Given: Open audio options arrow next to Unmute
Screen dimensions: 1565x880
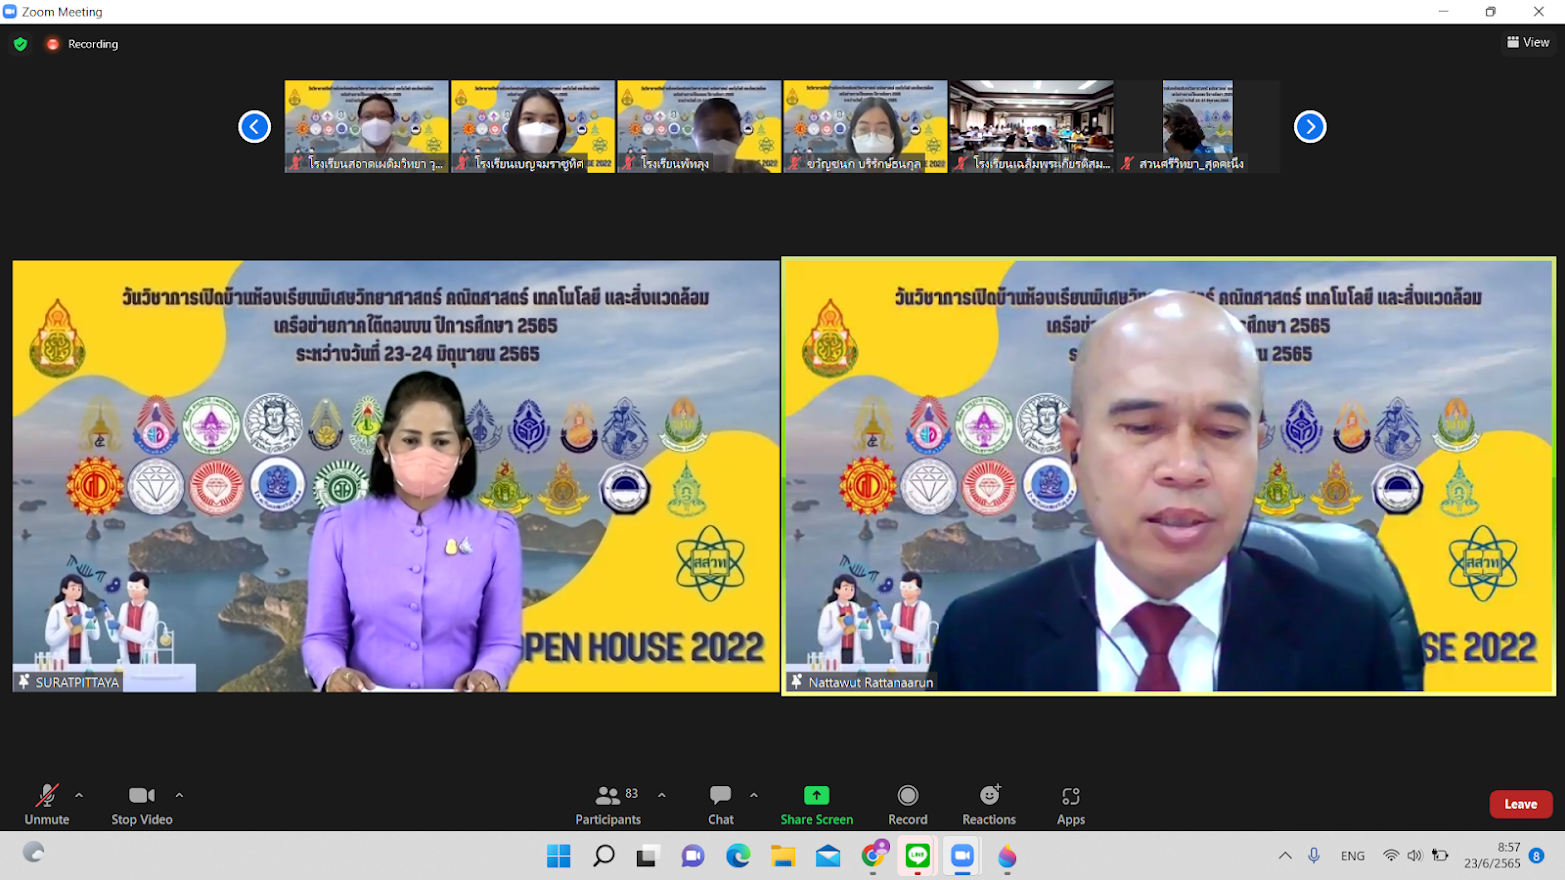Looking at the screenshot, I should click(x=79, y=795).
